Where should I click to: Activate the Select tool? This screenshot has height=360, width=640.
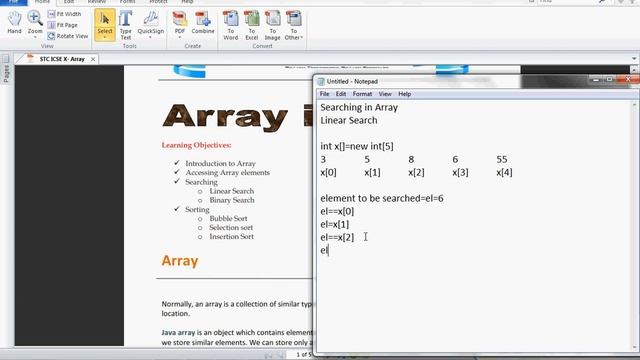click(105, 24)
